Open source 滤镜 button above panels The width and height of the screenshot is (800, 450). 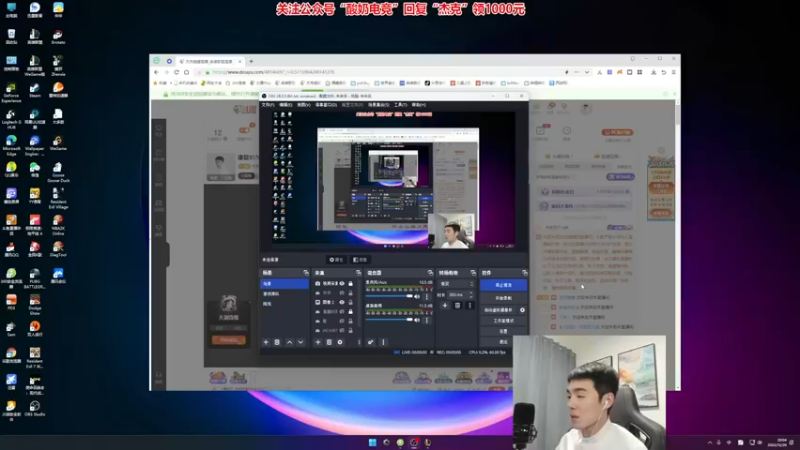pyautogui.click(x=360, y=260)
